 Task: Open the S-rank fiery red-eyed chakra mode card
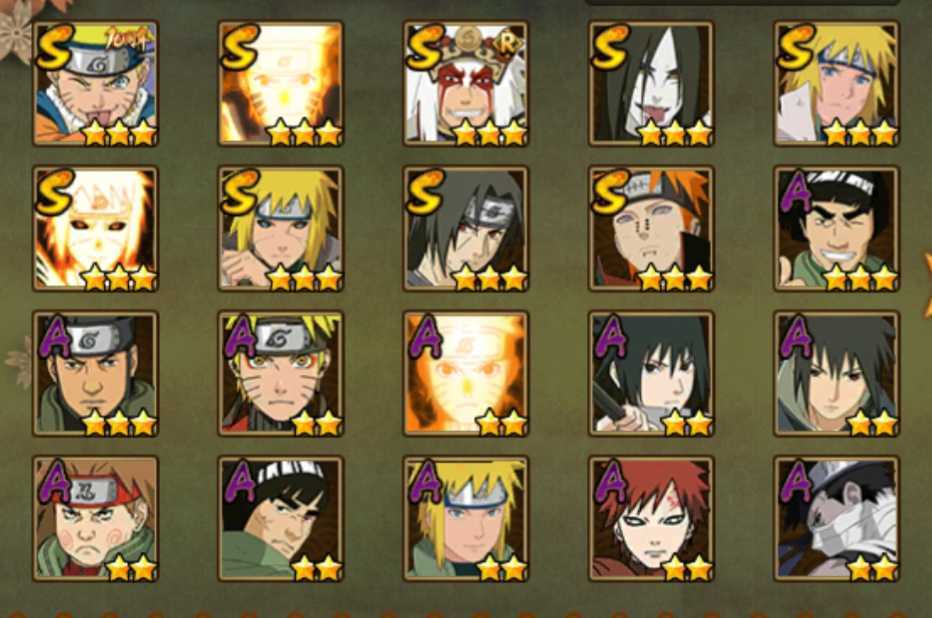96,229
